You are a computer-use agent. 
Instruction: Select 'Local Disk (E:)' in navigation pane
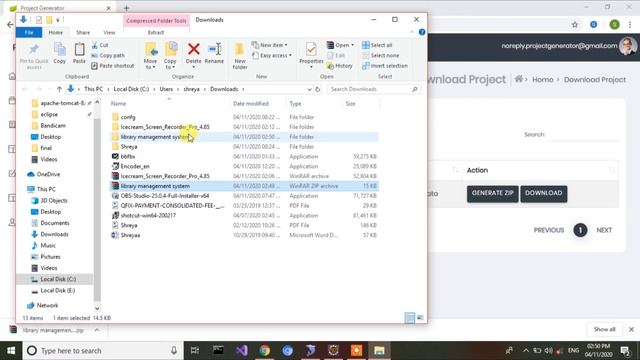[58, 290]
